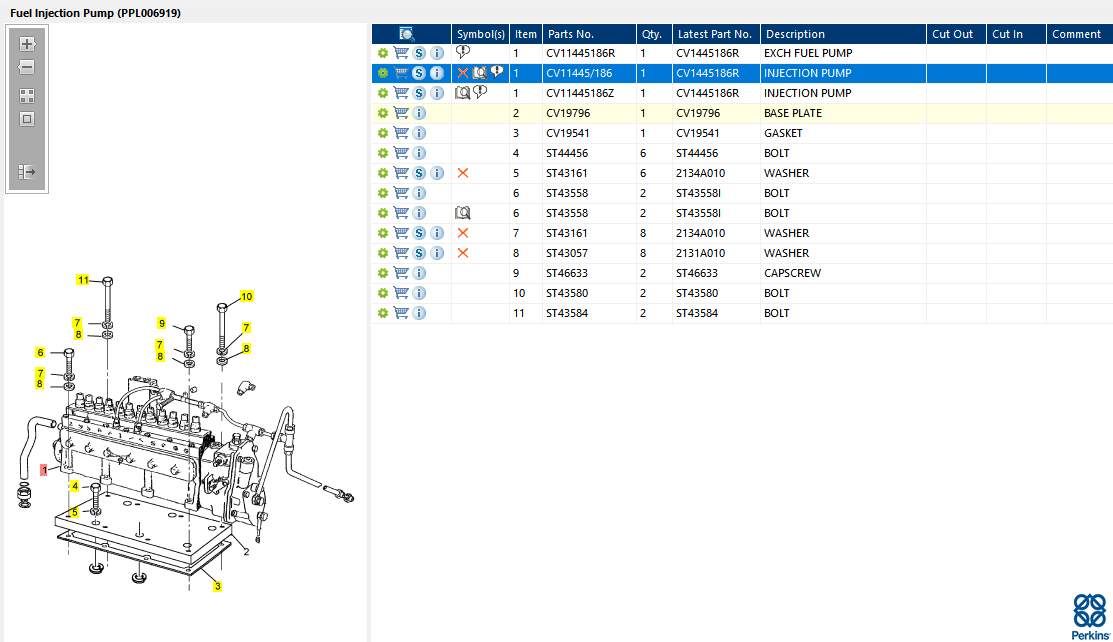Open info for GASKET CV19541

419,133
